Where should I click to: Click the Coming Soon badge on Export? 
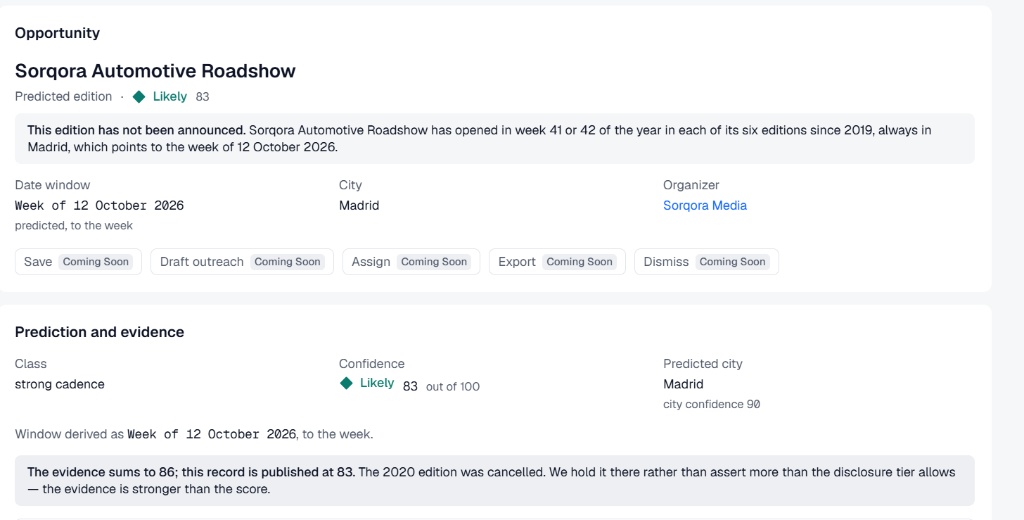579,261
